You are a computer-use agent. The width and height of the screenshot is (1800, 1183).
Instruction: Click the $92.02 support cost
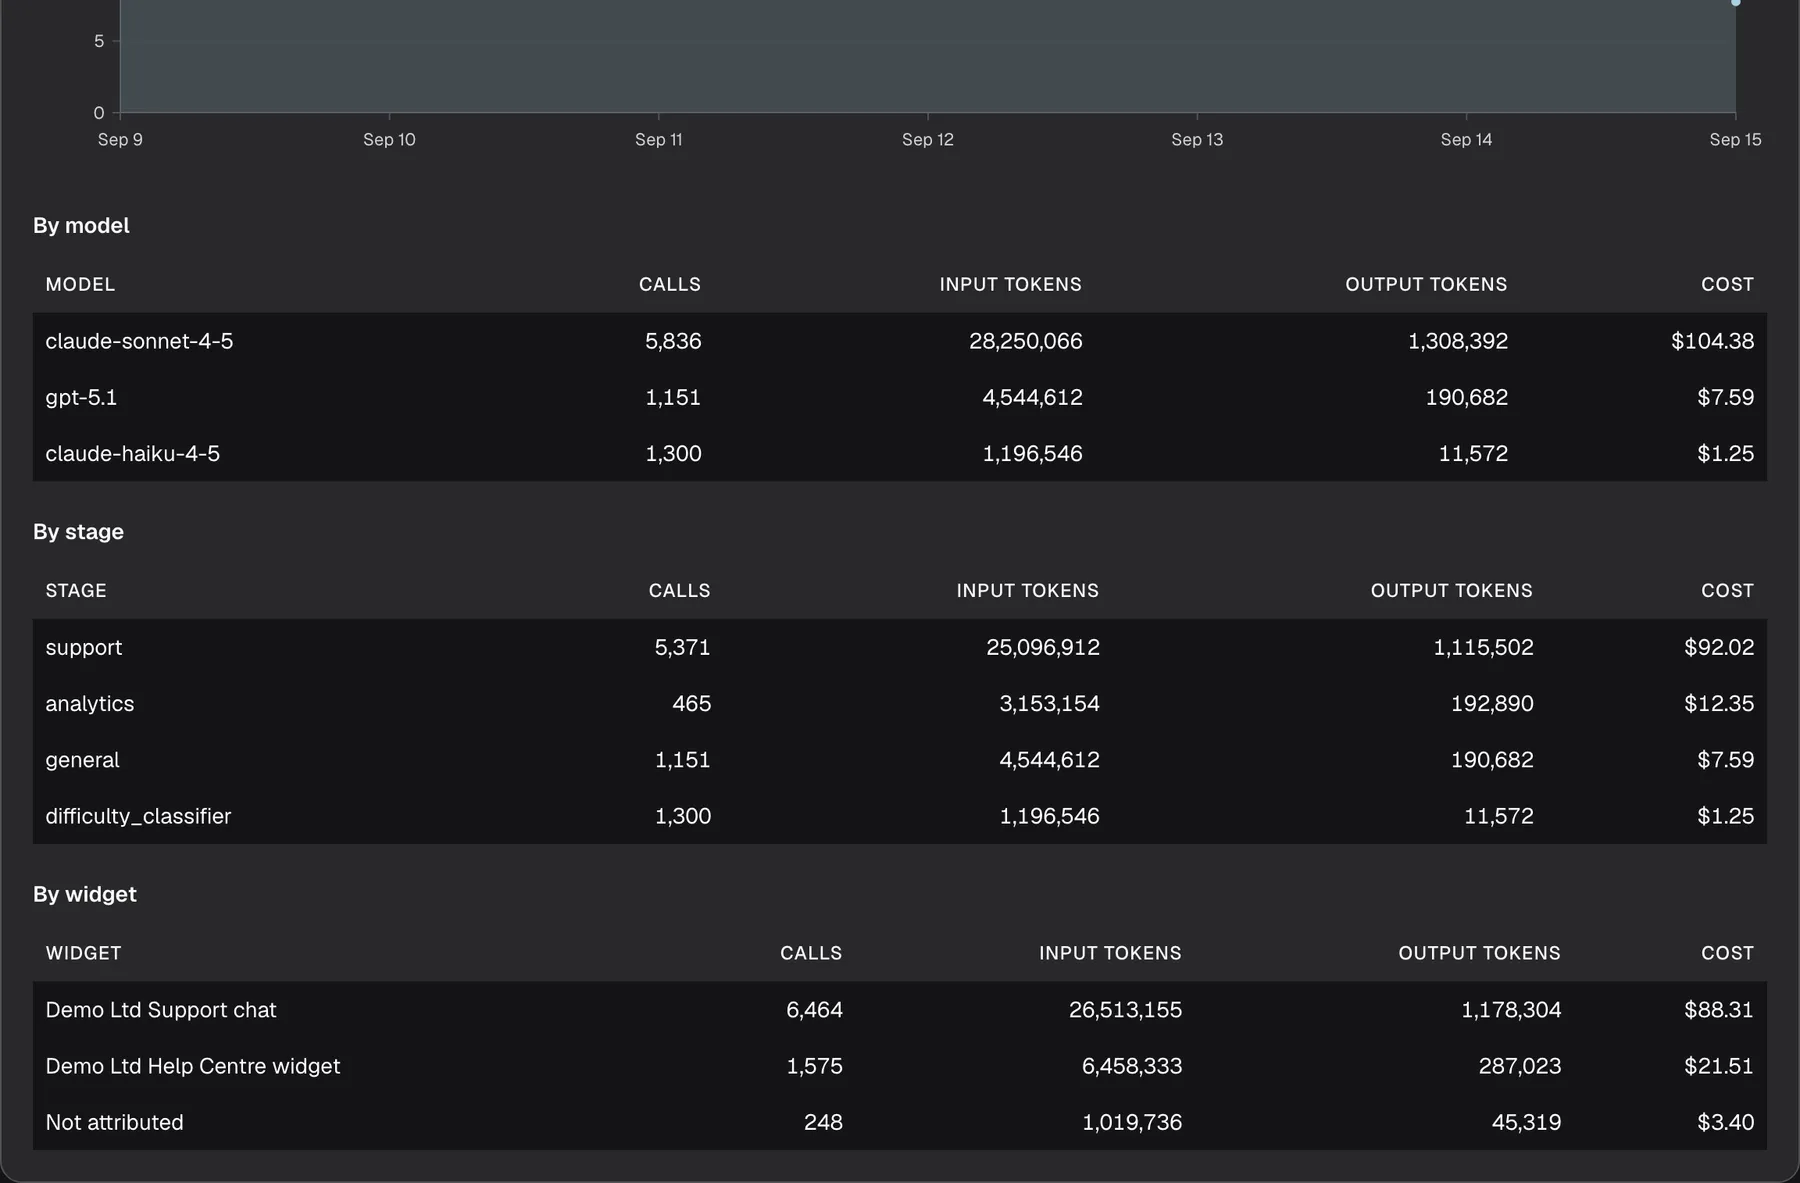tap(1718, 647)
